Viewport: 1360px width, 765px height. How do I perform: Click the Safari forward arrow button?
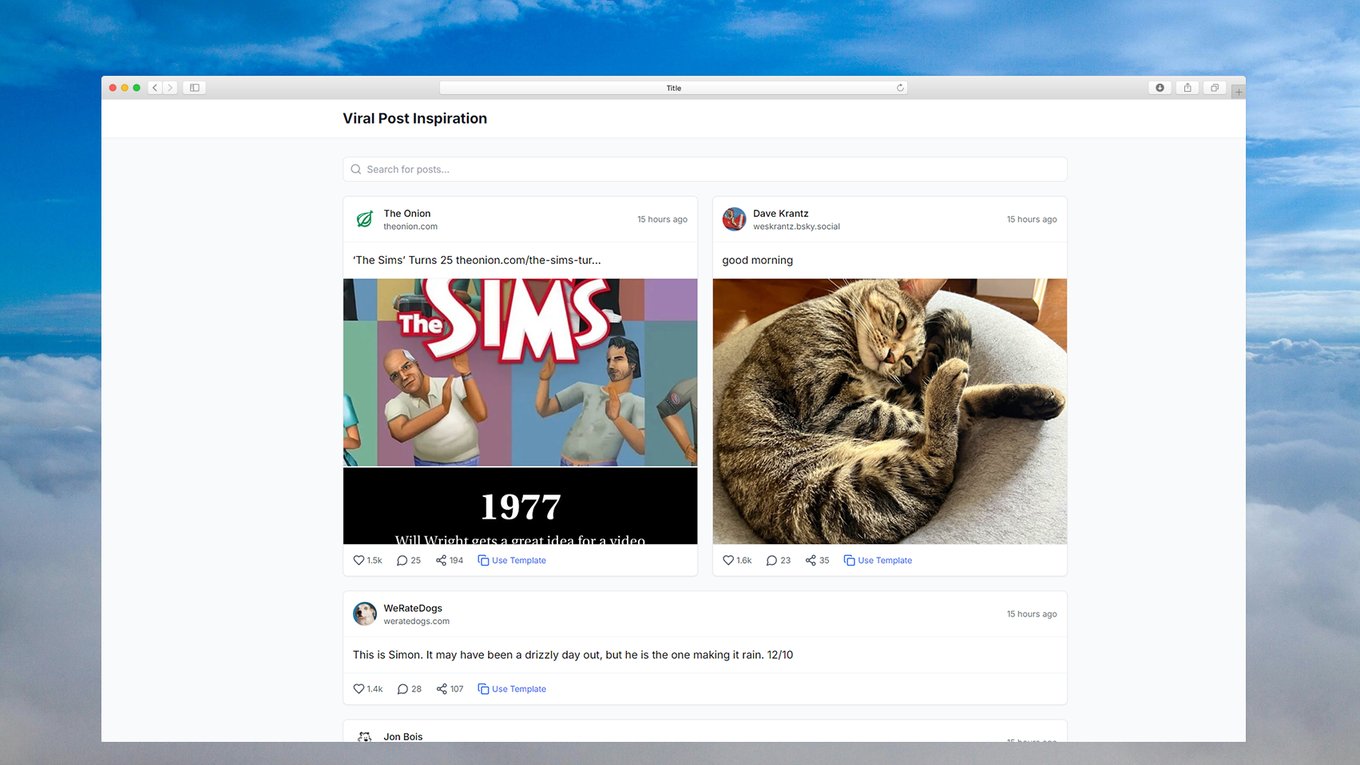[170, 88]
